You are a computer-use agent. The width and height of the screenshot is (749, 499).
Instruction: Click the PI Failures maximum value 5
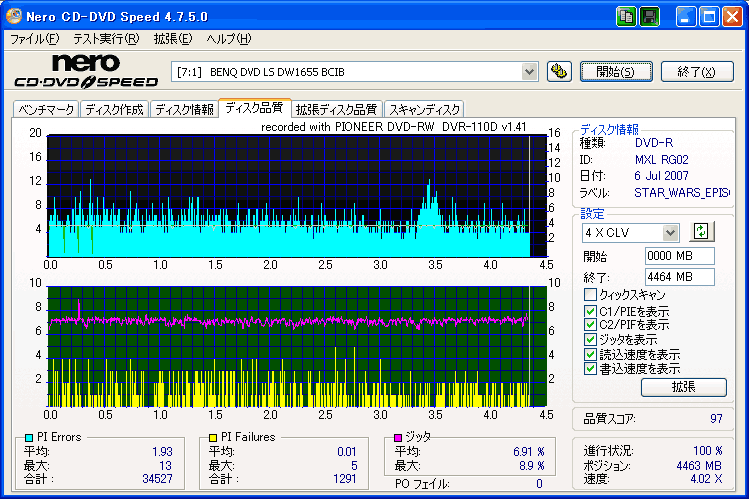point(354,466)
